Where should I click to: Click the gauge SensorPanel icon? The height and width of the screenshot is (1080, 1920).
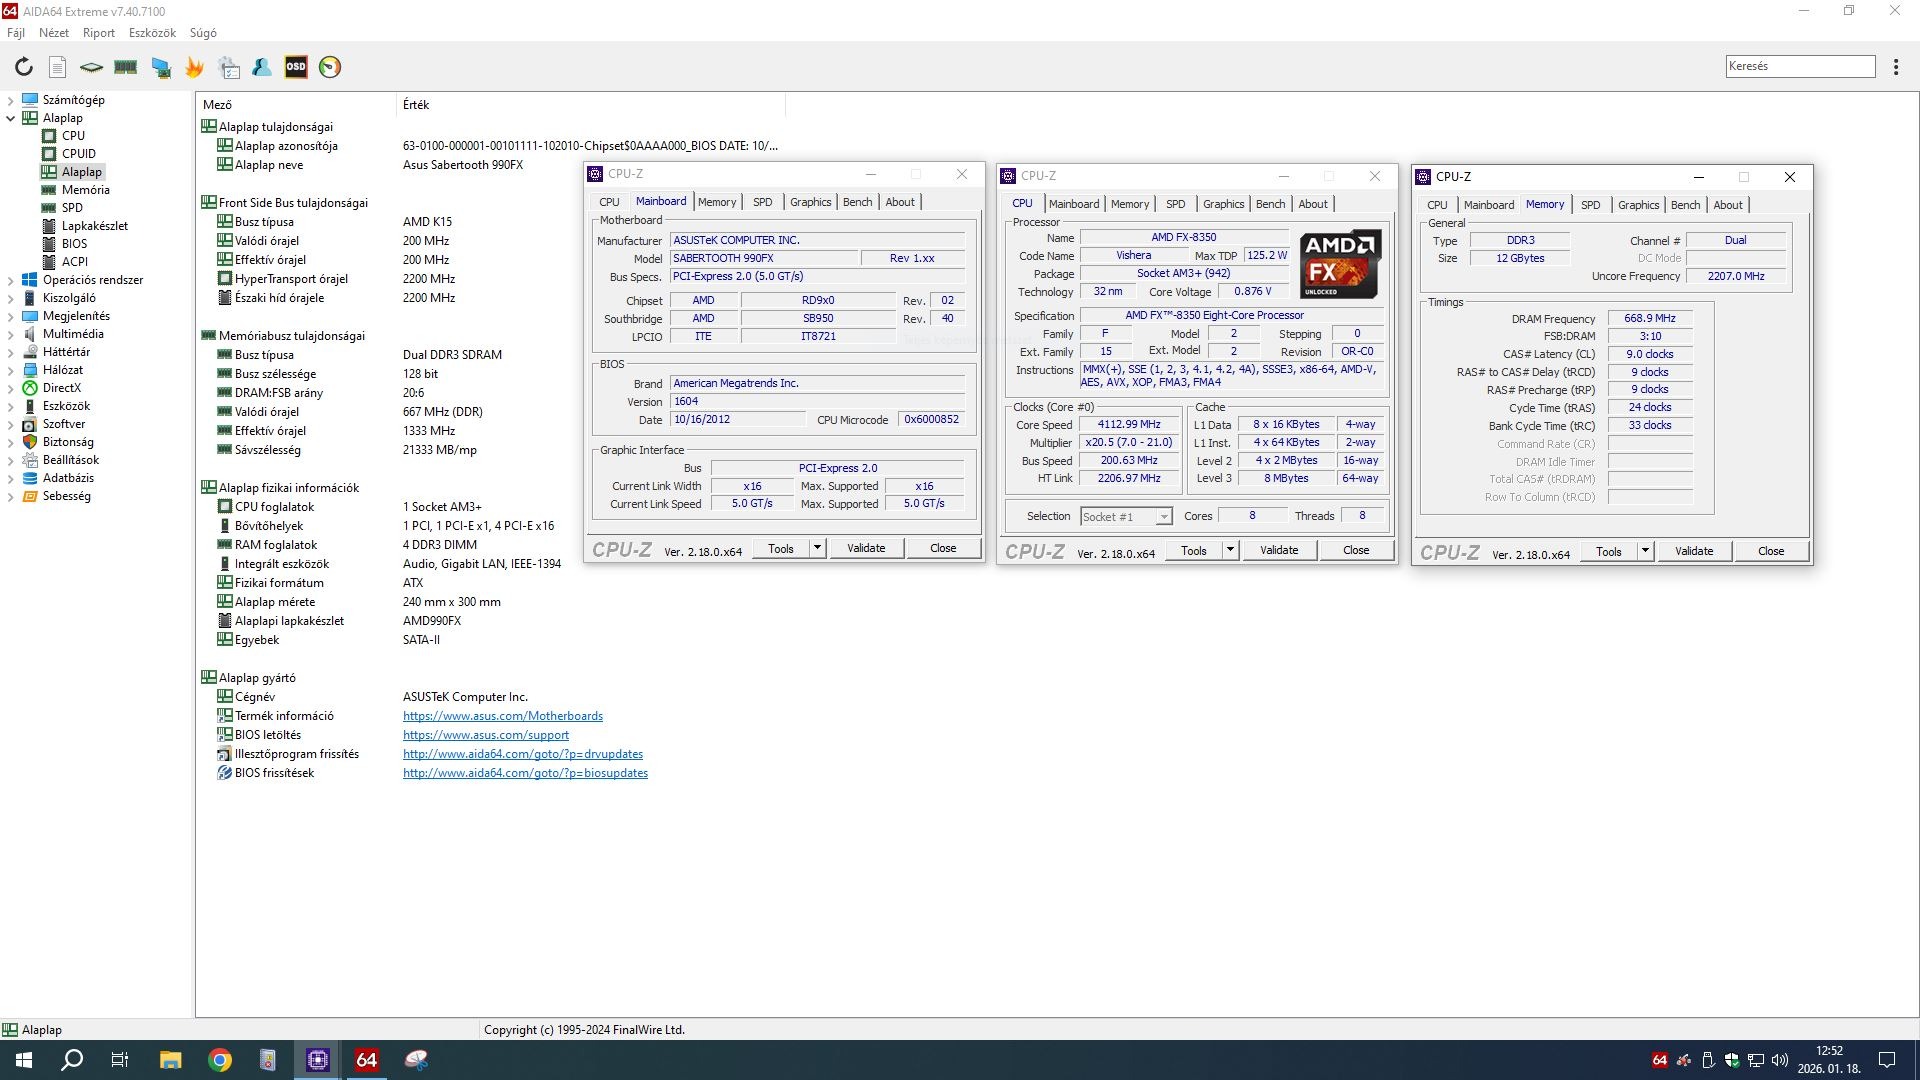coord(330,67)
